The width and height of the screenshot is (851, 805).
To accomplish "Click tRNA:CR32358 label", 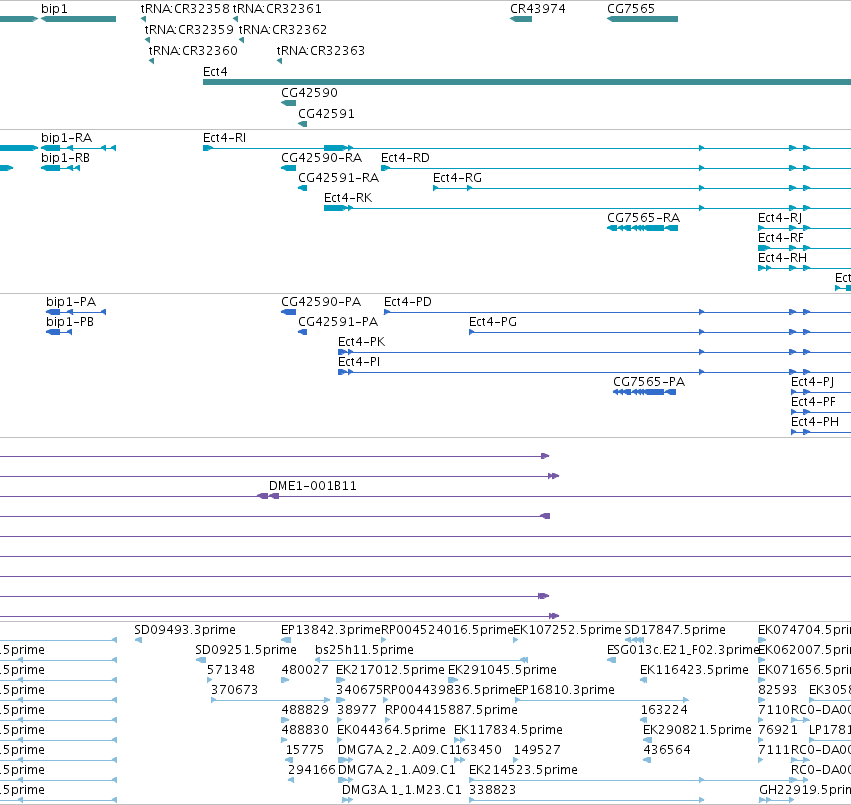I will pyautogui.click(x=185, y=9).
